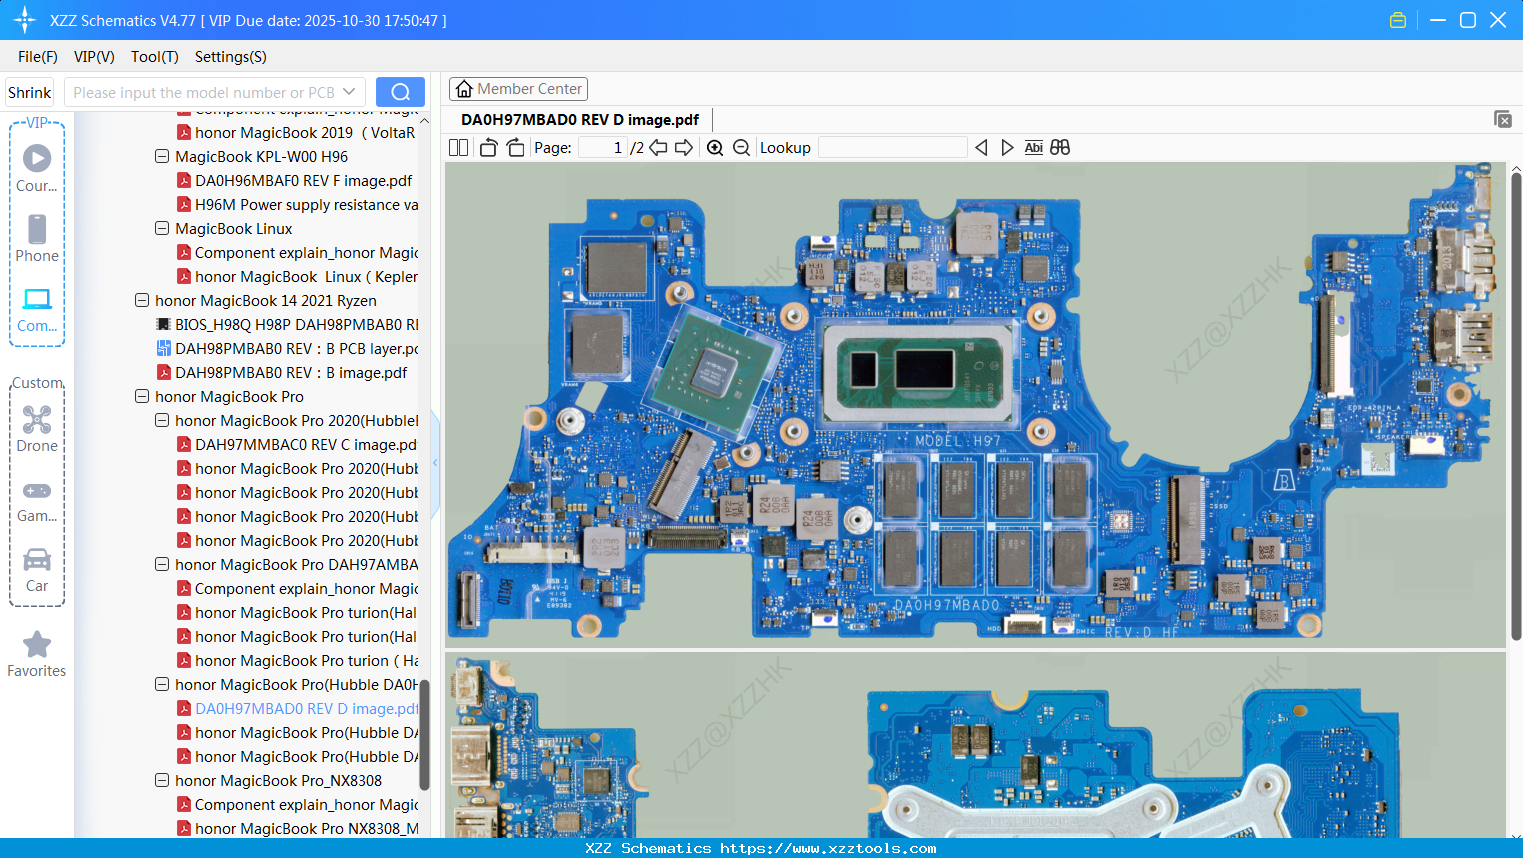Open model number search dropdown arrow

349,92
